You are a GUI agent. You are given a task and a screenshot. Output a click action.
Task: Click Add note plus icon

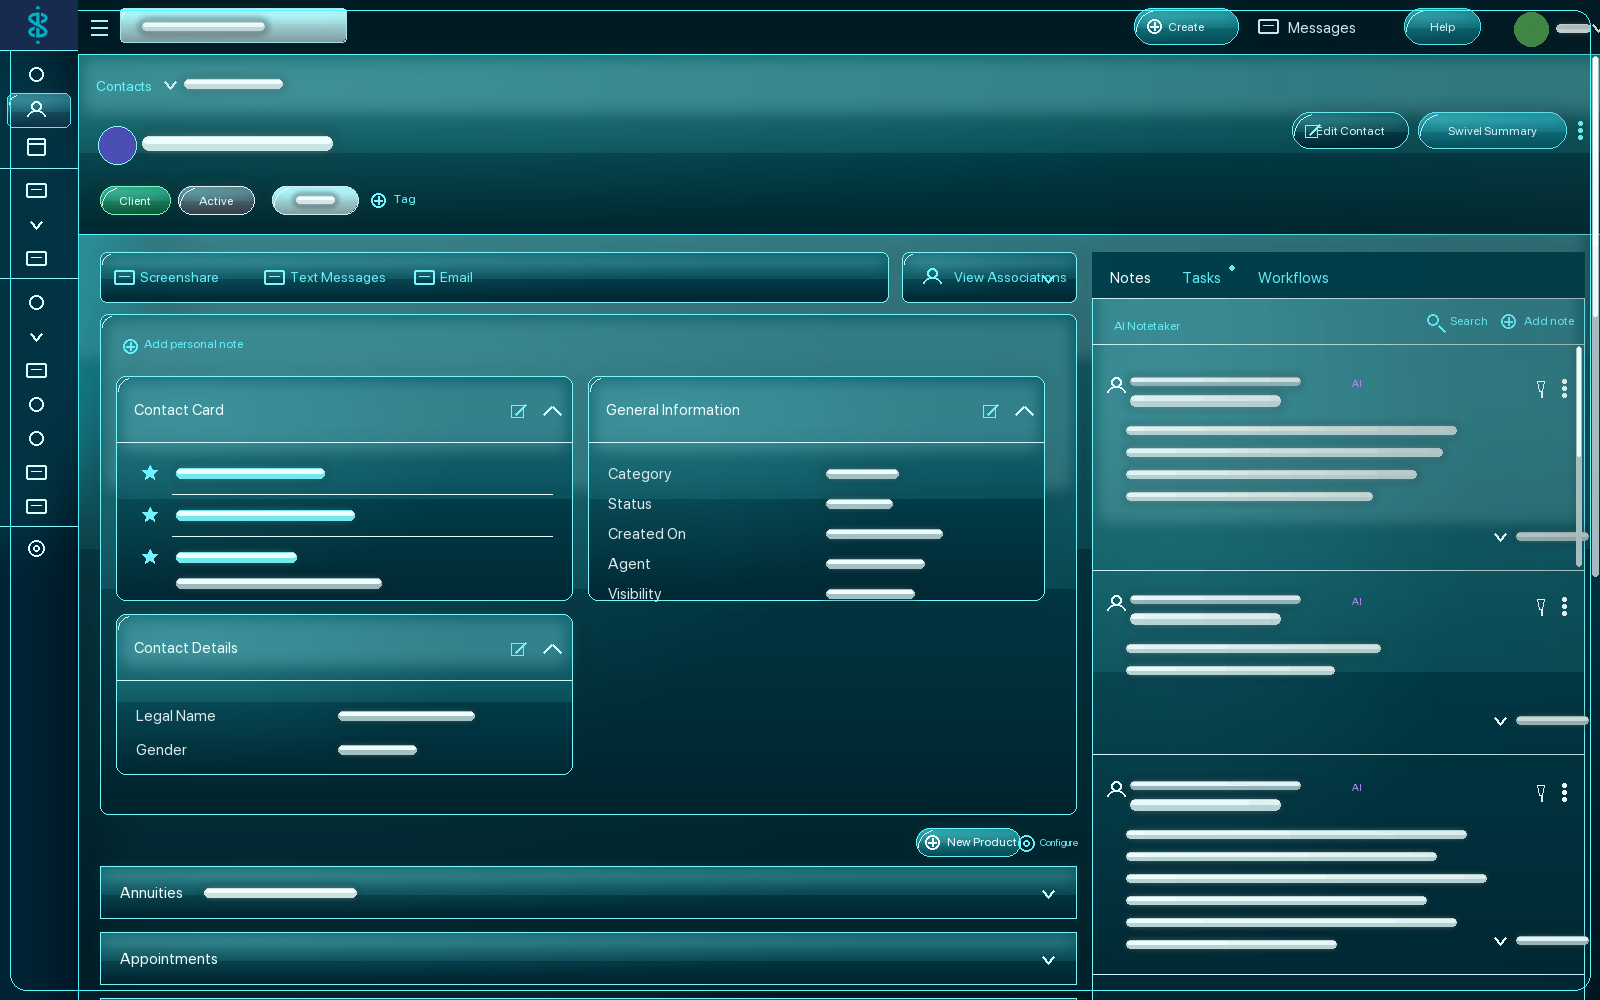tap(1508, 322)
